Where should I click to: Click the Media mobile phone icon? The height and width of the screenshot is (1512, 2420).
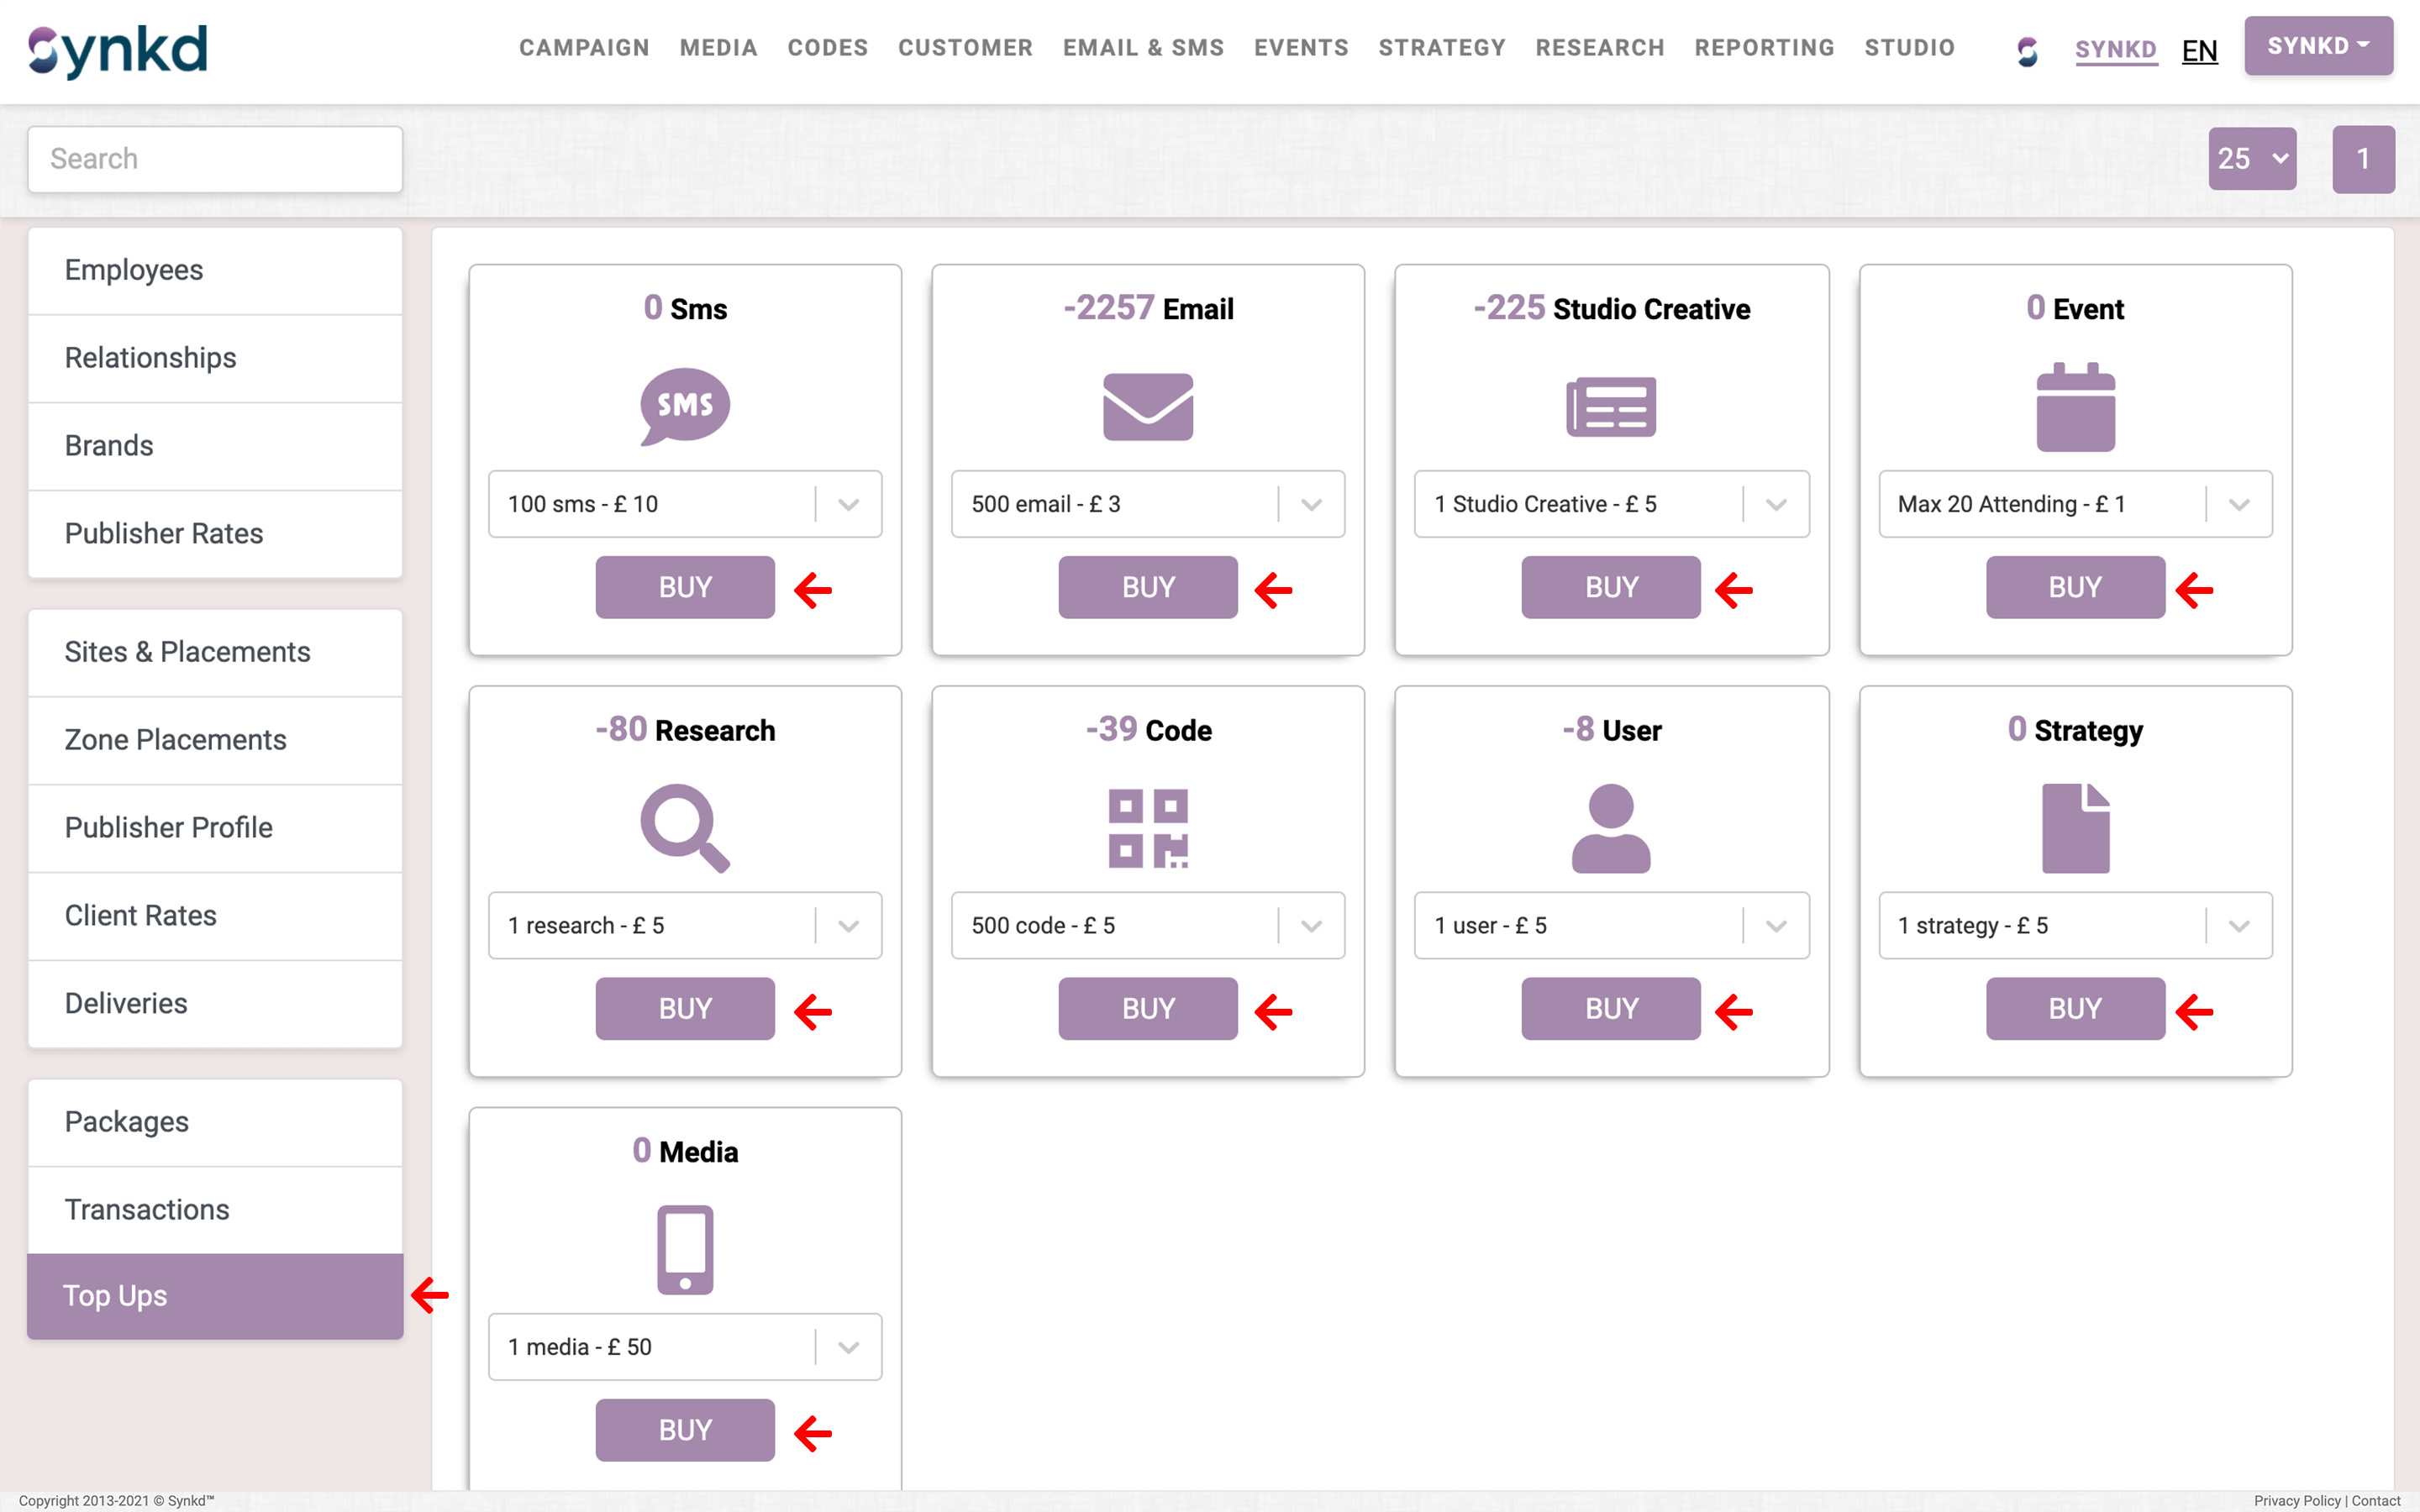(x=685, y=1249)
